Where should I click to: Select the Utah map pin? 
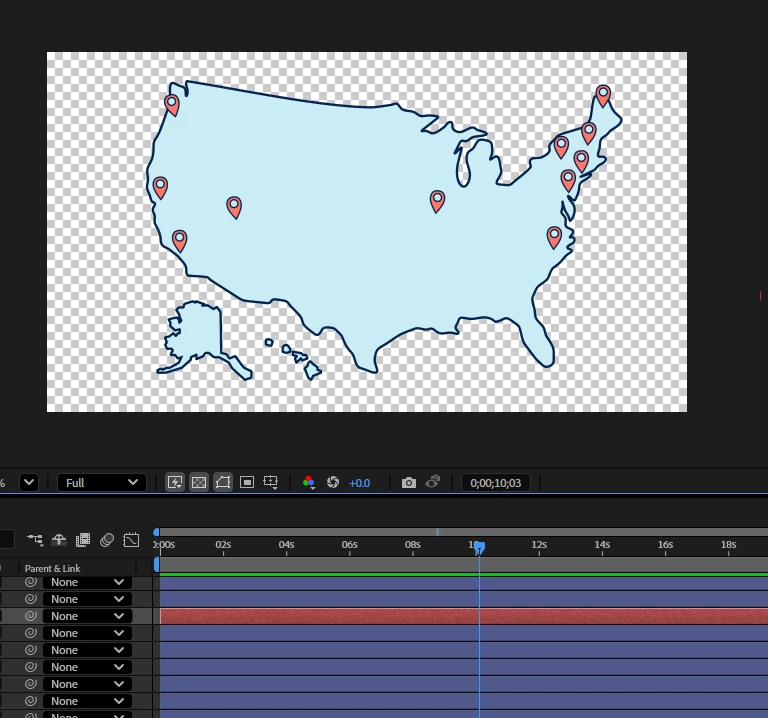(235, 208)
